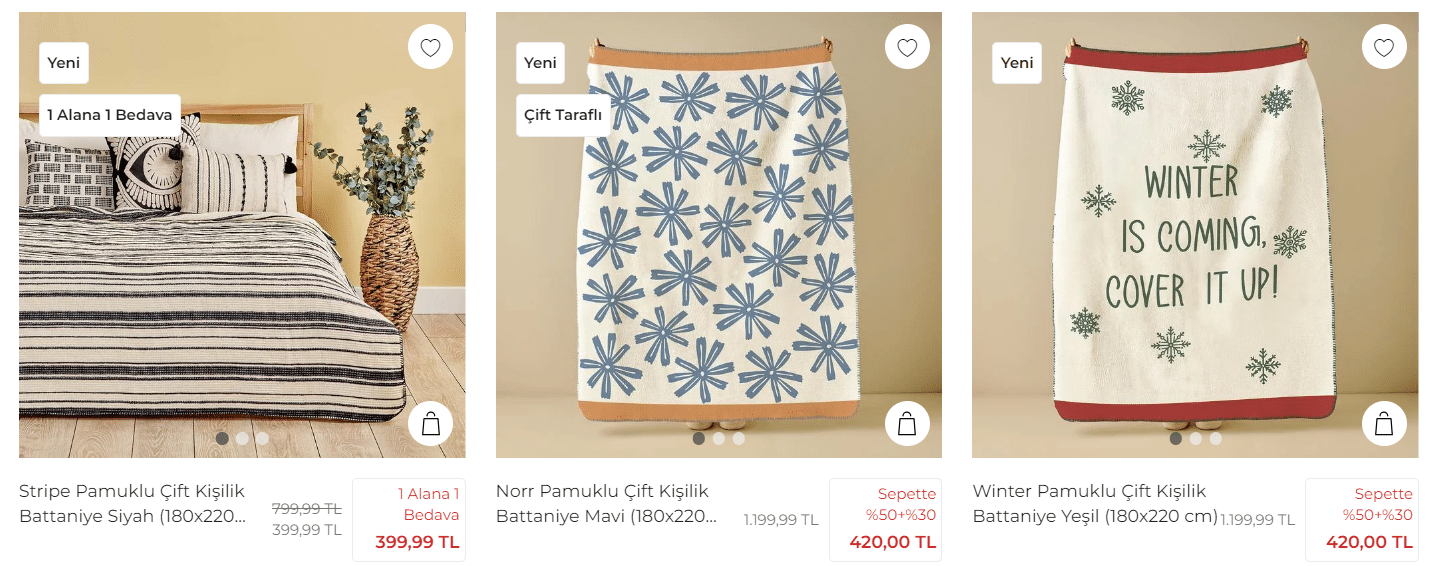This screenshot has width=1437, height=566.
Task: Select third carousel dot on Norr blanket
Action: [x=738, y=438]
